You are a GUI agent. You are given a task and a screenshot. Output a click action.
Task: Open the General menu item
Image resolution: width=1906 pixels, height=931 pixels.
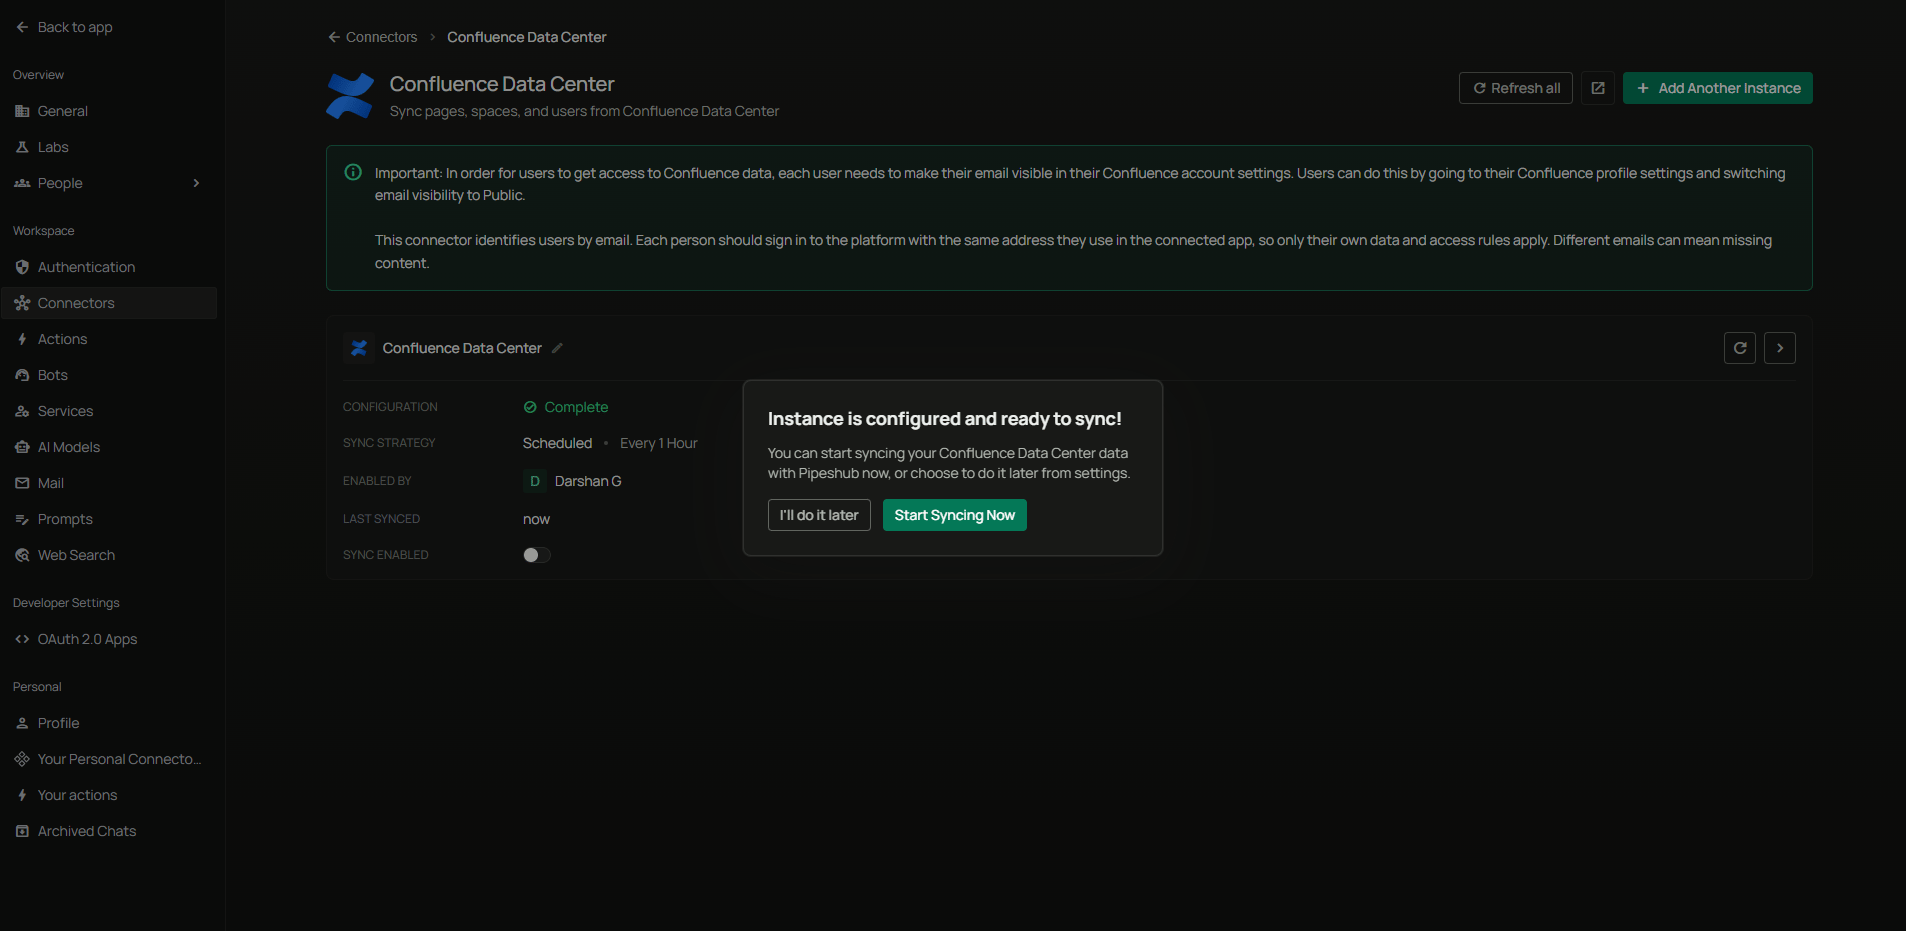[109, 111]
